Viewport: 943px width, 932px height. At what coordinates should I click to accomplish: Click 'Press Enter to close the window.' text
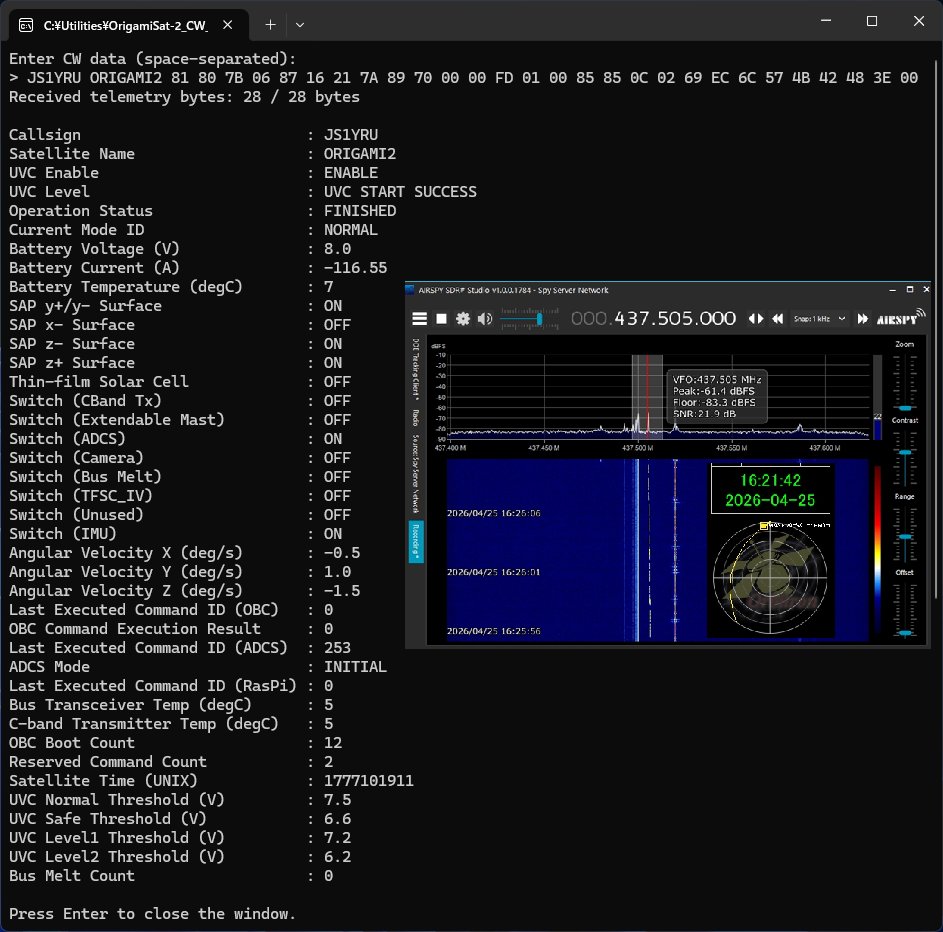click(x=152, y=913)
